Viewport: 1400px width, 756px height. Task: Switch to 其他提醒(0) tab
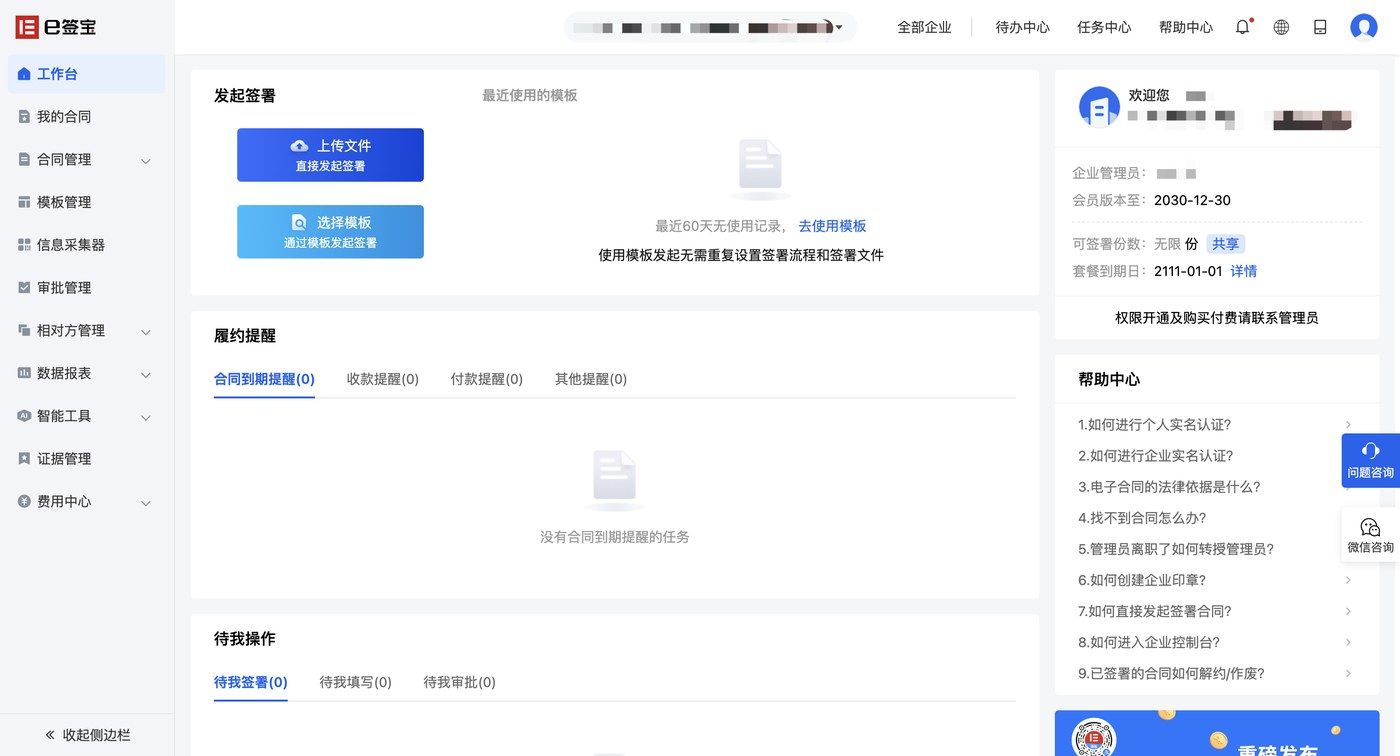(591, 379)
